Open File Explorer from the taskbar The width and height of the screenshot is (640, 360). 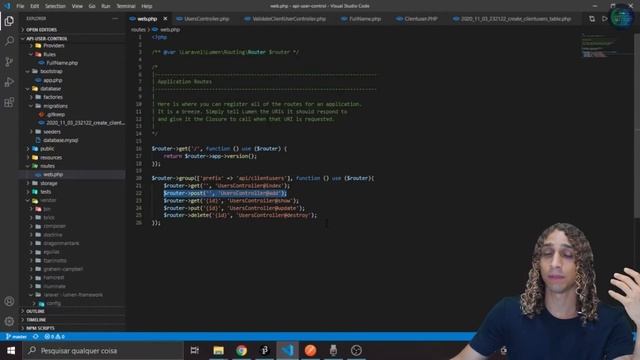point(218,351)
